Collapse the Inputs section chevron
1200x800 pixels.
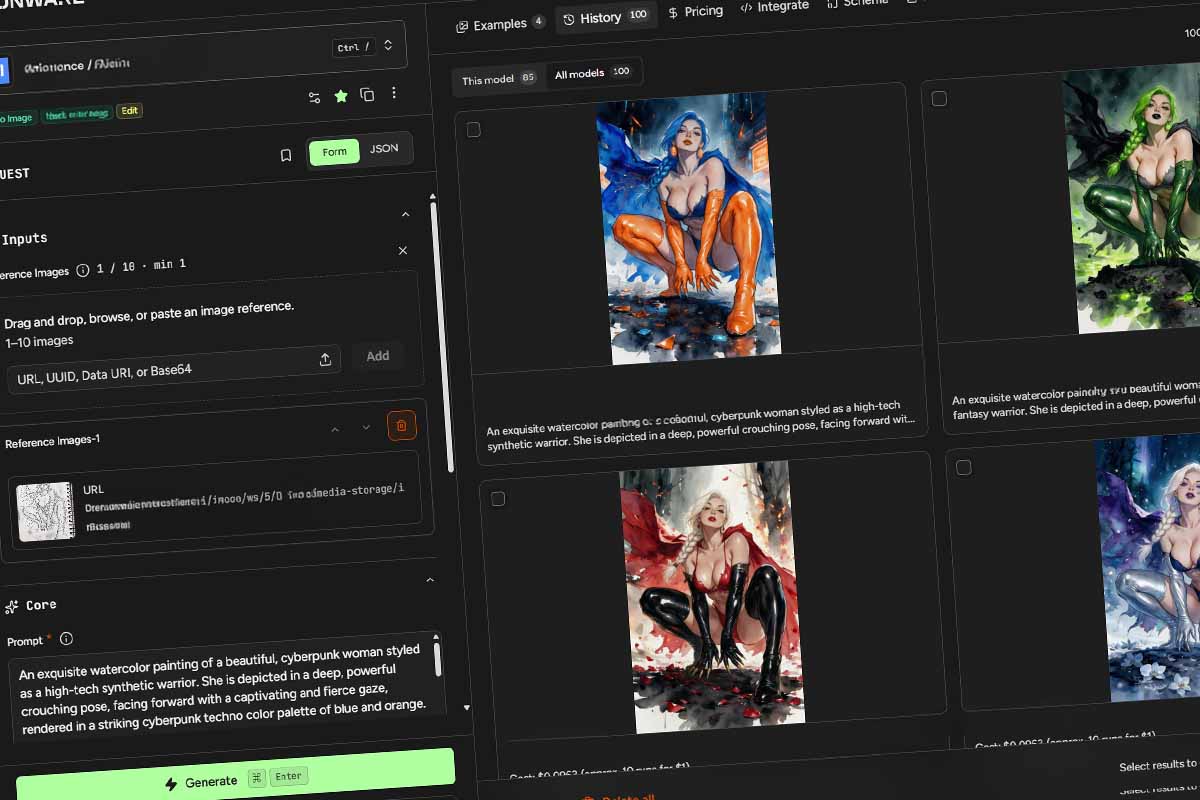point(405,214)
